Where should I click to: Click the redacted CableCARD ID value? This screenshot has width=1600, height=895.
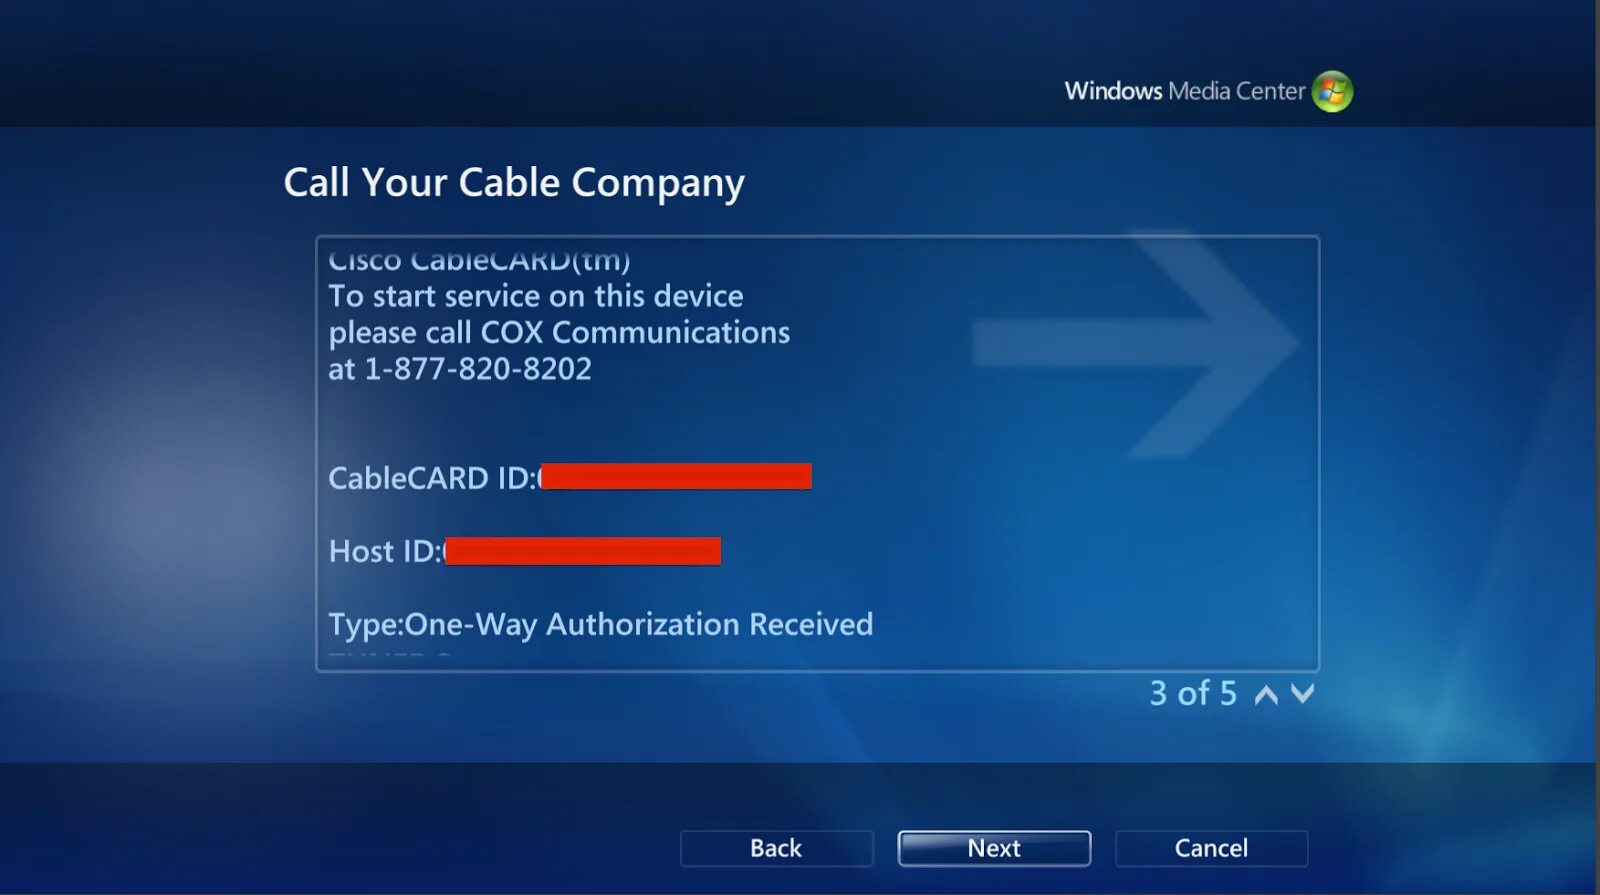(x=675, y=477)
